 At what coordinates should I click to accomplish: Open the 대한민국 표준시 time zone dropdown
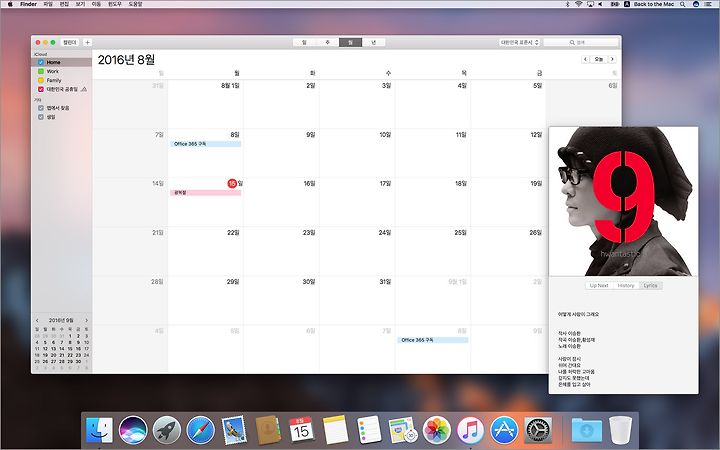click(519, 42)
